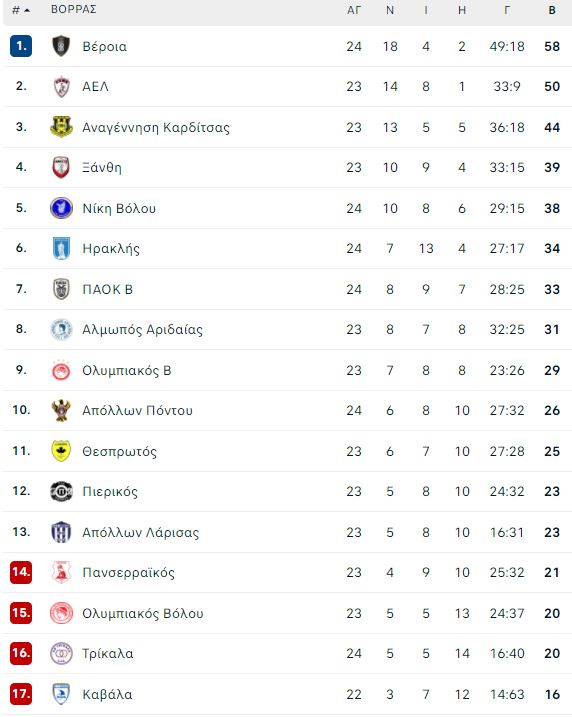Open the ΠΑΟΚ Β crest icon
572x717 pixels.
(61, 289)
